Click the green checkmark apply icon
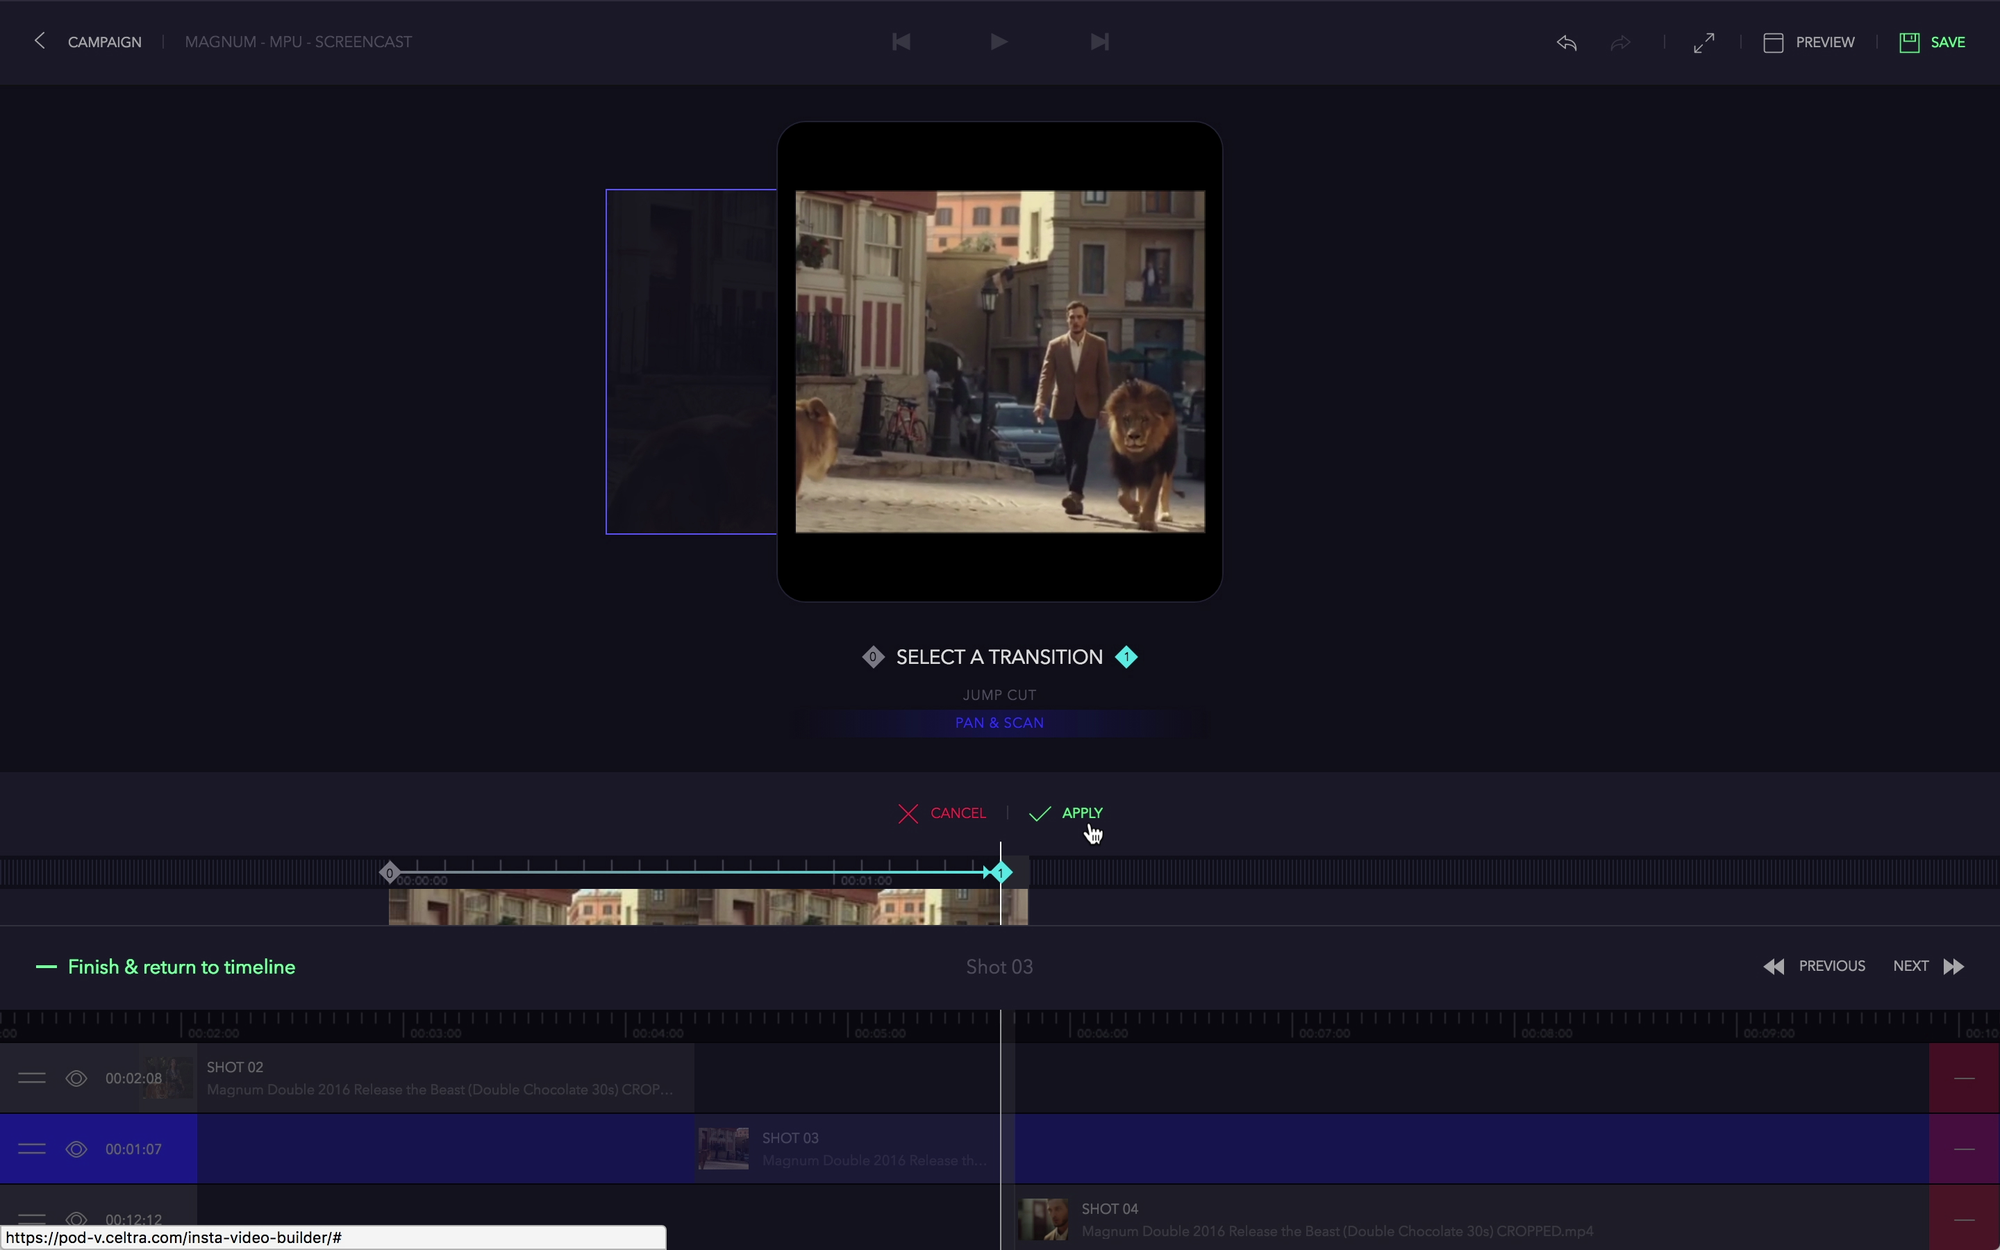 click(1040, 813)
